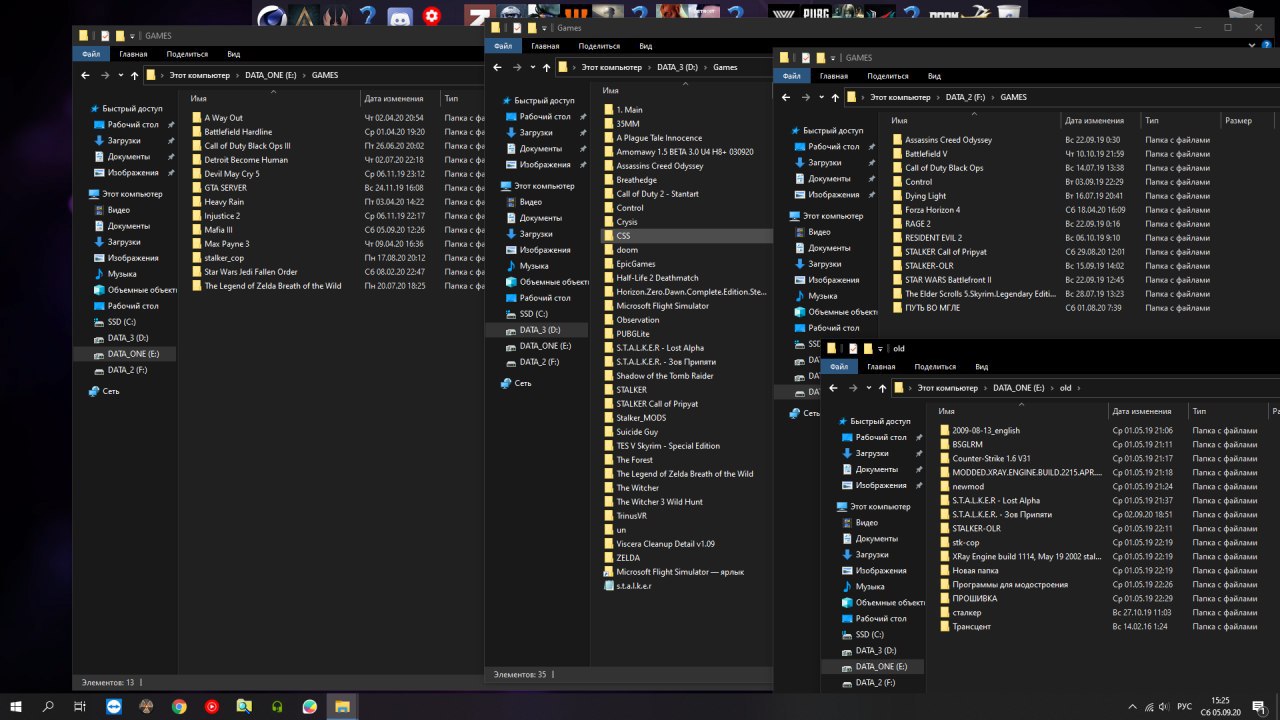Open the Вид tab in the F: GAMES window
The width and height of the screenshot is (1280, 720).
tap(934, 76)
